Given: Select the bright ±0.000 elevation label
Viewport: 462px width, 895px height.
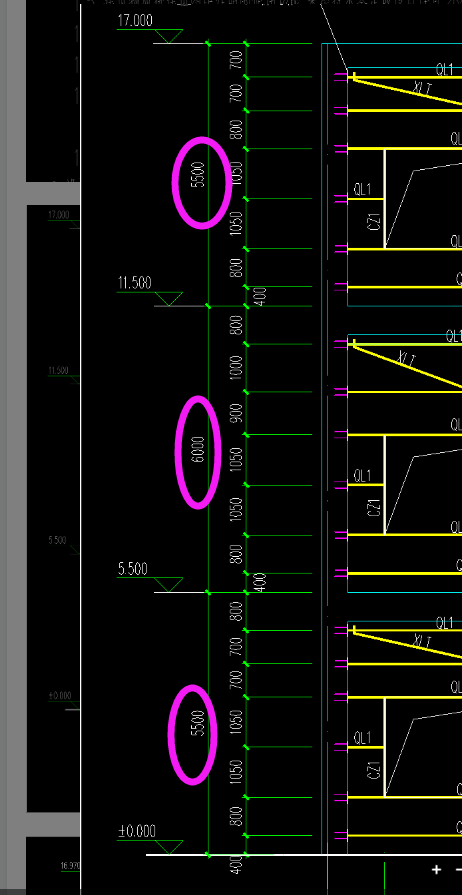Looking at the screenshot, I should (136, 831).
